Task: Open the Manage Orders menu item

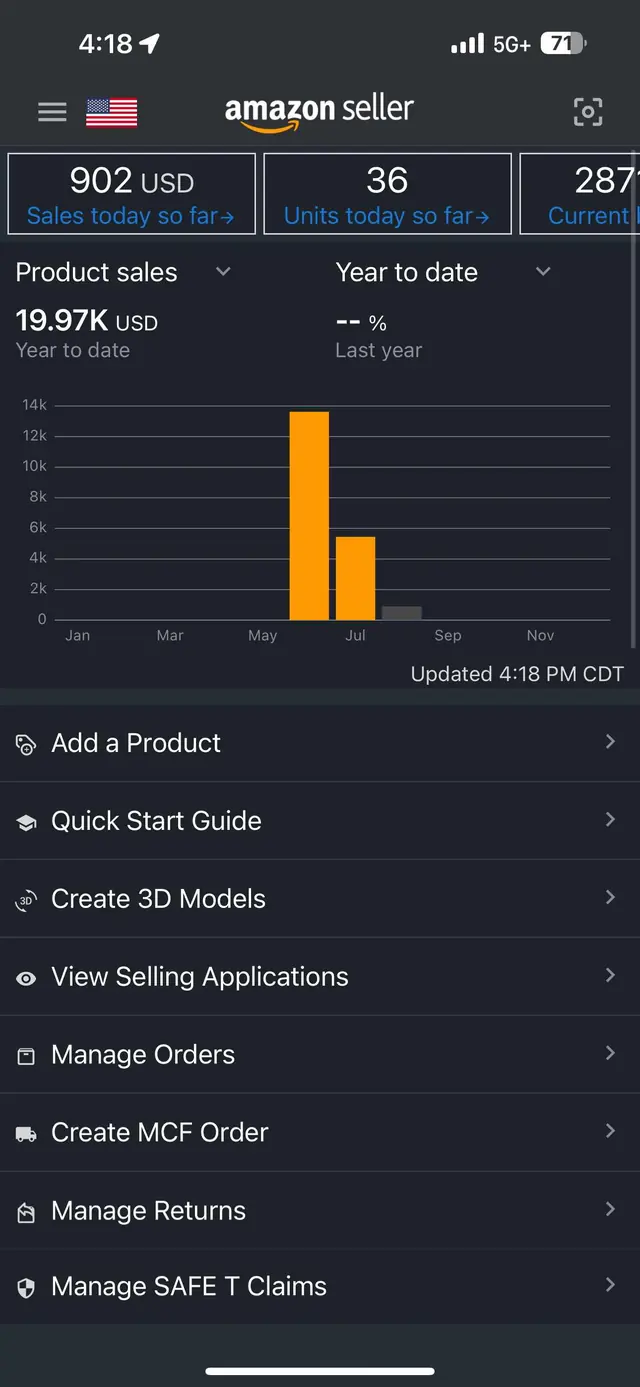Action: [x=320, y=1055]
